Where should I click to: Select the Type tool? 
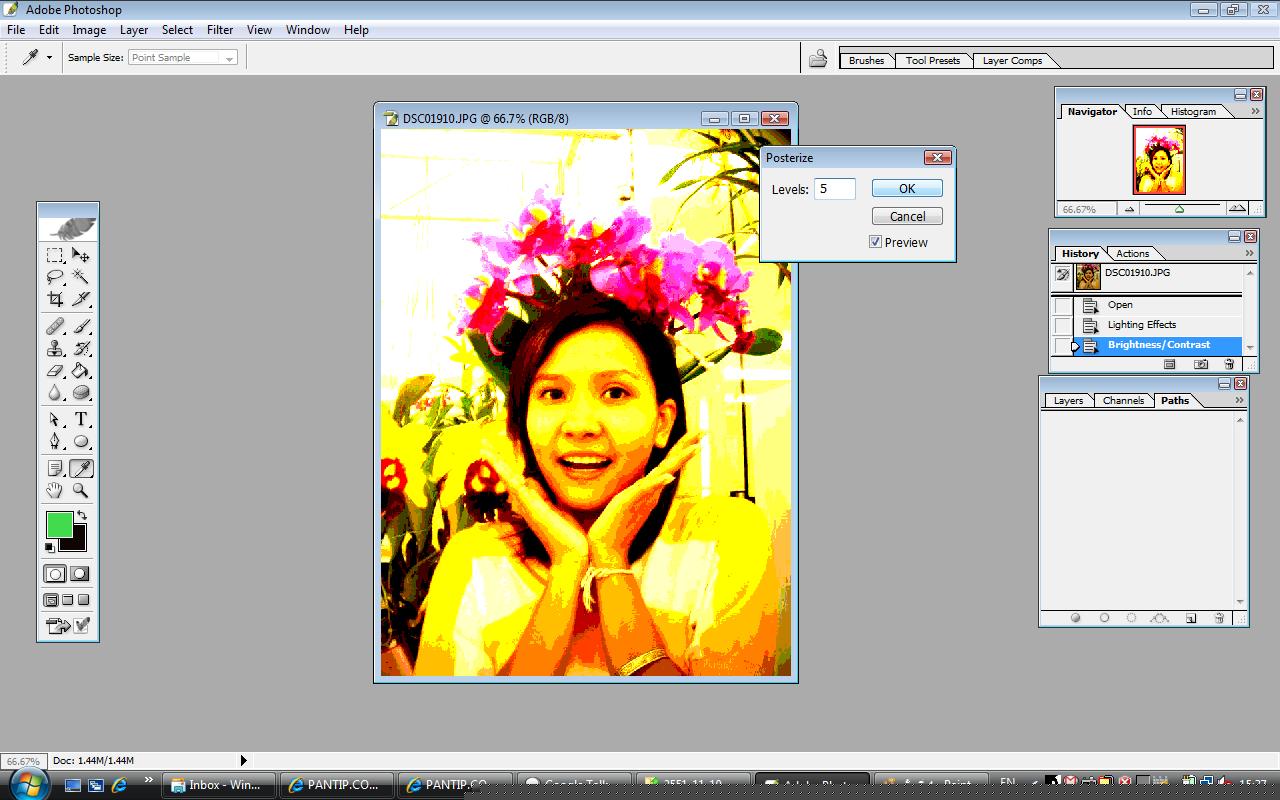81,420
